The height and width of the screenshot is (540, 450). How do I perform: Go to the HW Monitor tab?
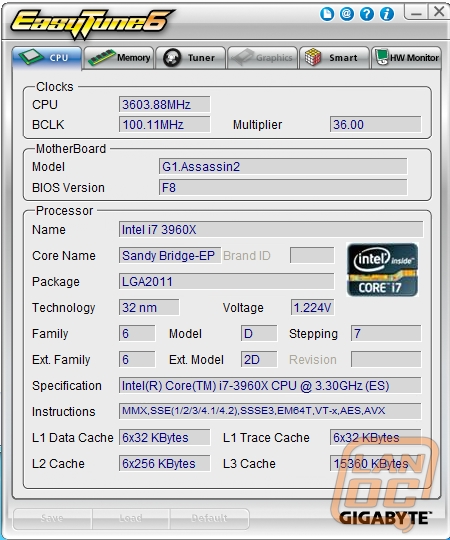[x=406, y=58]
